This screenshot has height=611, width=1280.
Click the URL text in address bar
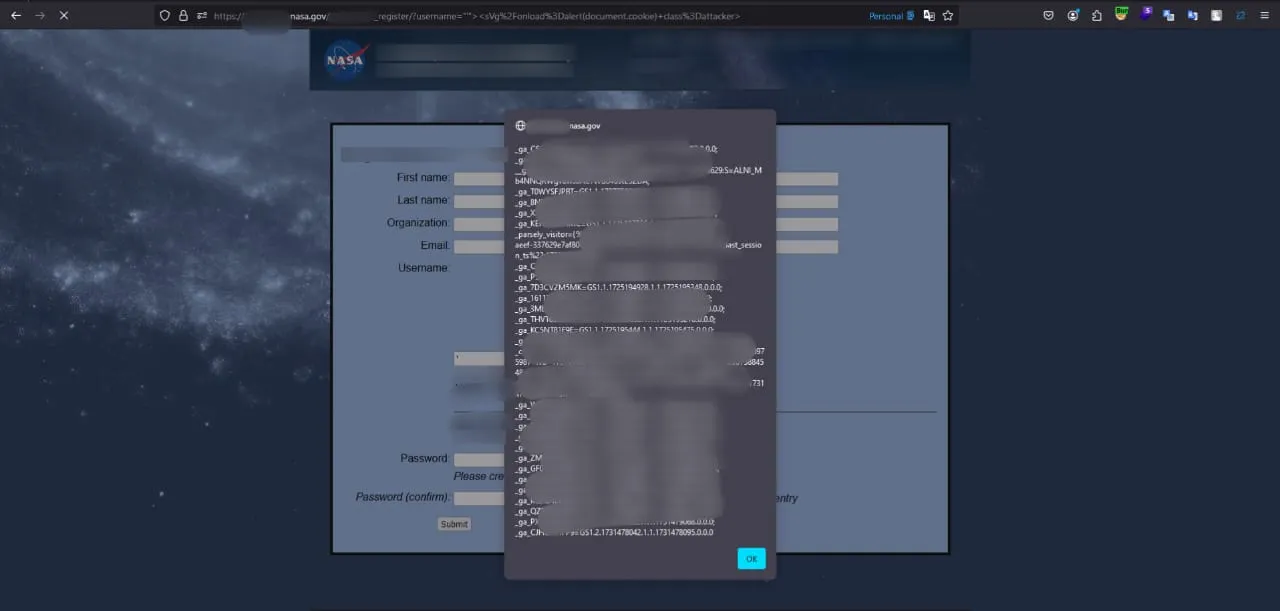tap(500, 16)
